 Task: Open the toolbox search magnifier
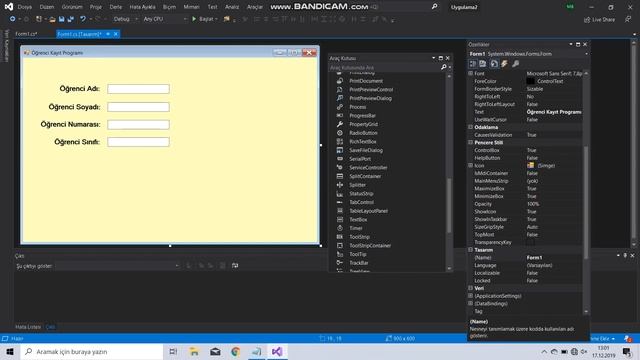444,67
